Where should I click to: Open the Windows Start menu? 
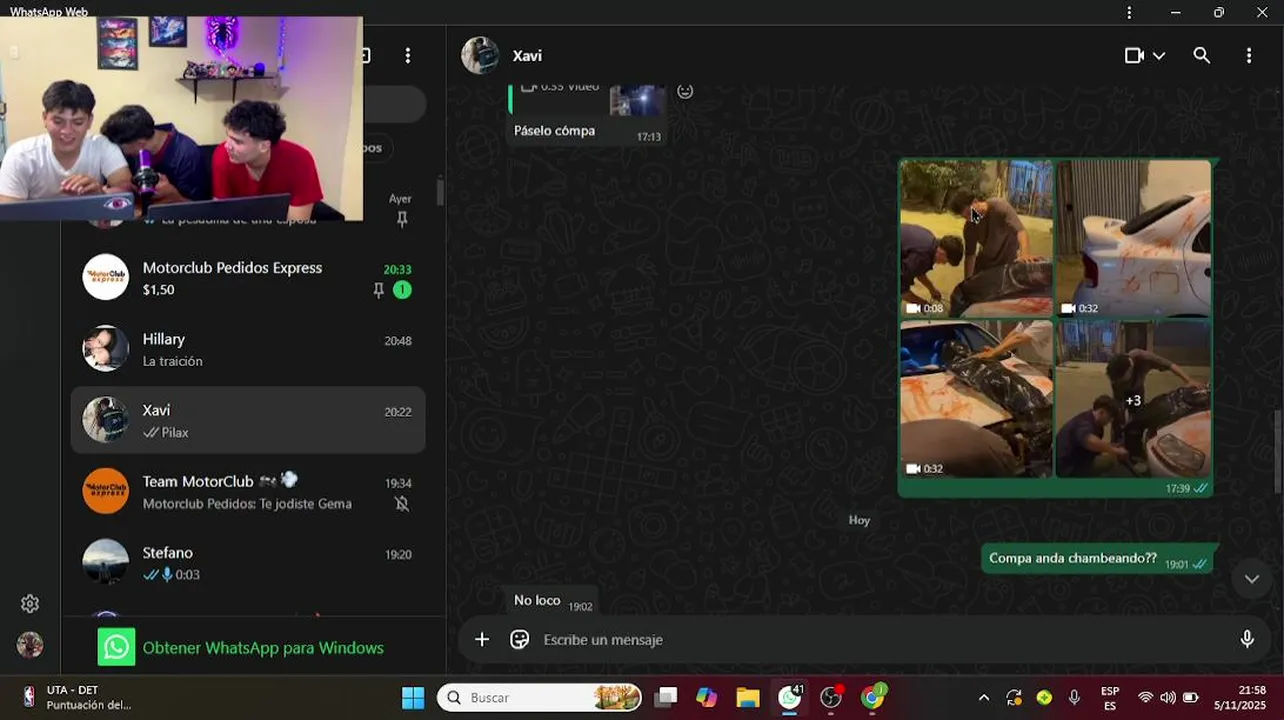click(413, 698)
